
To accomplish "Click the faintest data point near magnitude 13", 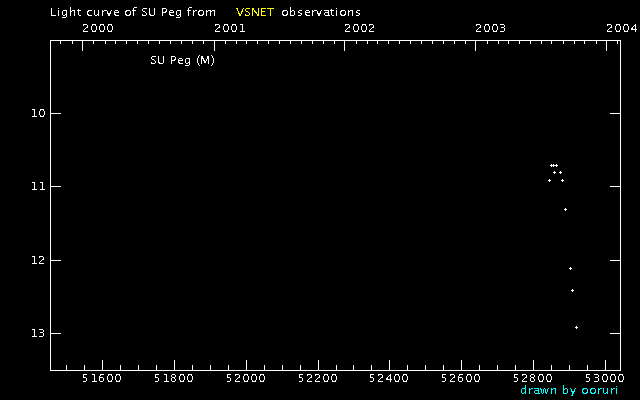I will [x=576, y=327].
